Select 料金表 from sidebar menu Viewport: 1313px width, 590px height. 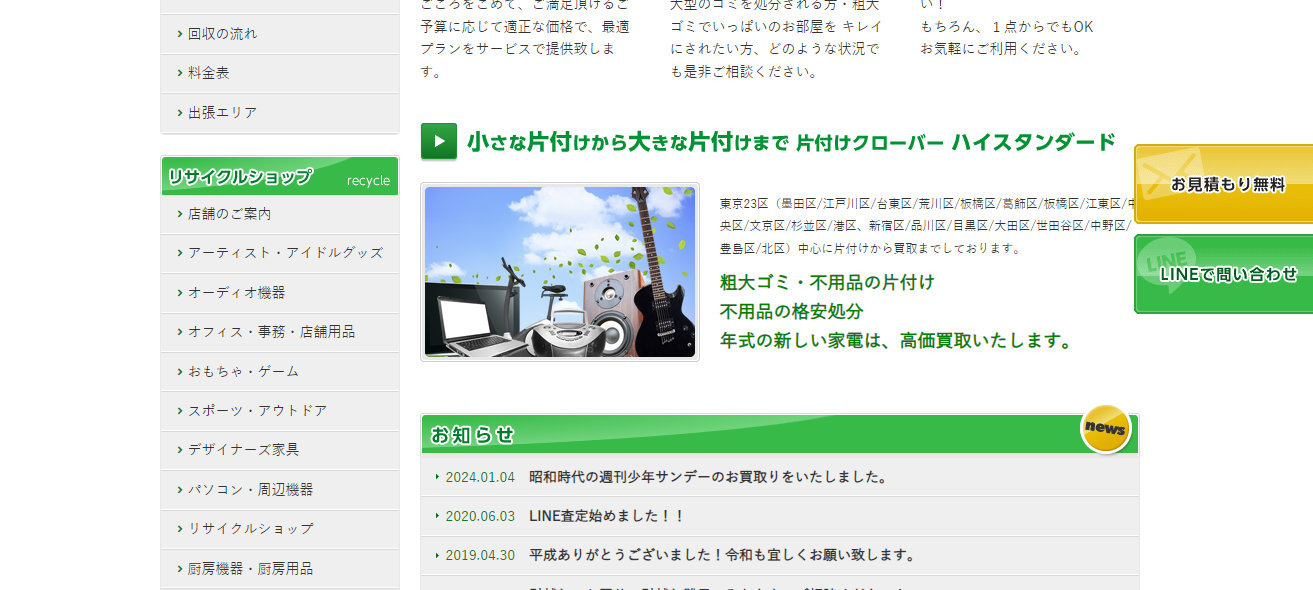click(x=208, y=73)
